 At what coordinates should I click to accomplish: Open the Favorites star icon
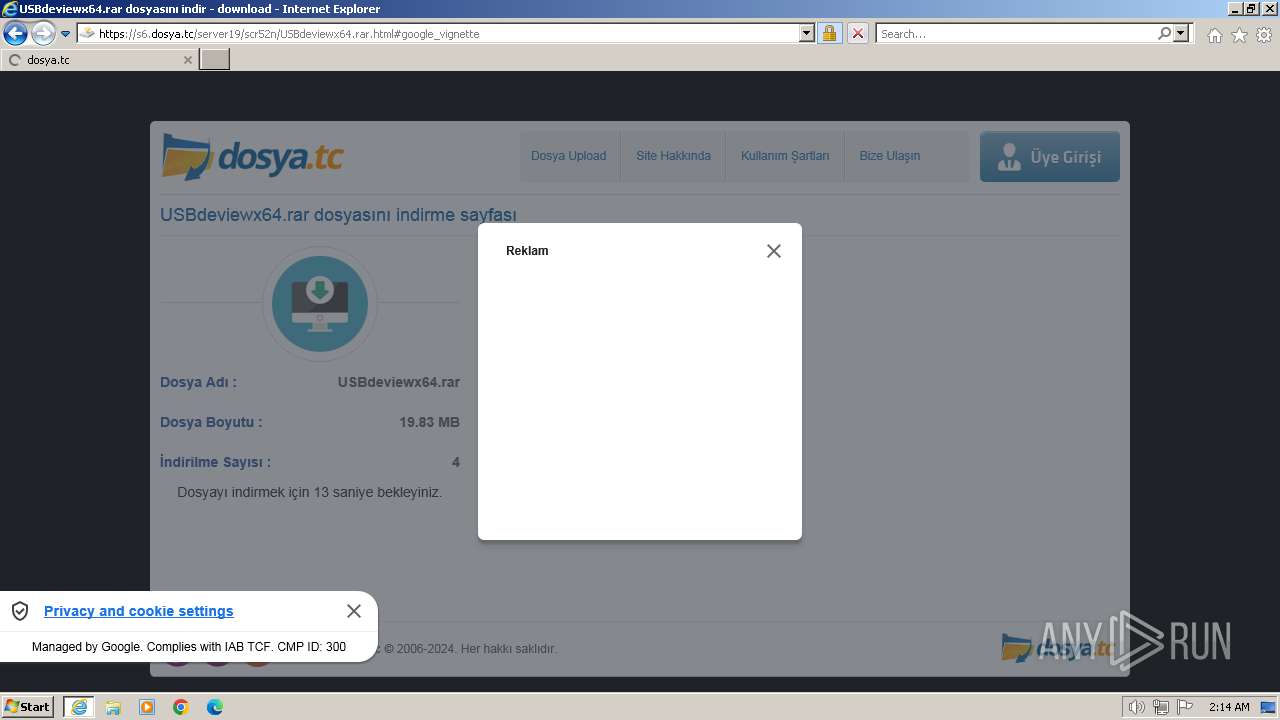coord(1239,35)
